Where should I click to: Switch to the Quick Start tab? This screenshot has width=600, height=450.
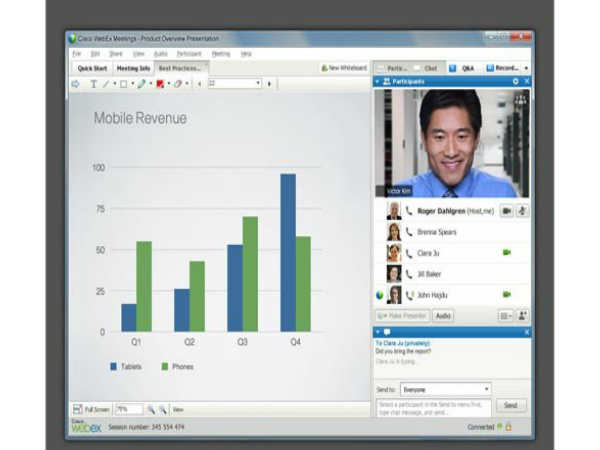coord(92,68)
